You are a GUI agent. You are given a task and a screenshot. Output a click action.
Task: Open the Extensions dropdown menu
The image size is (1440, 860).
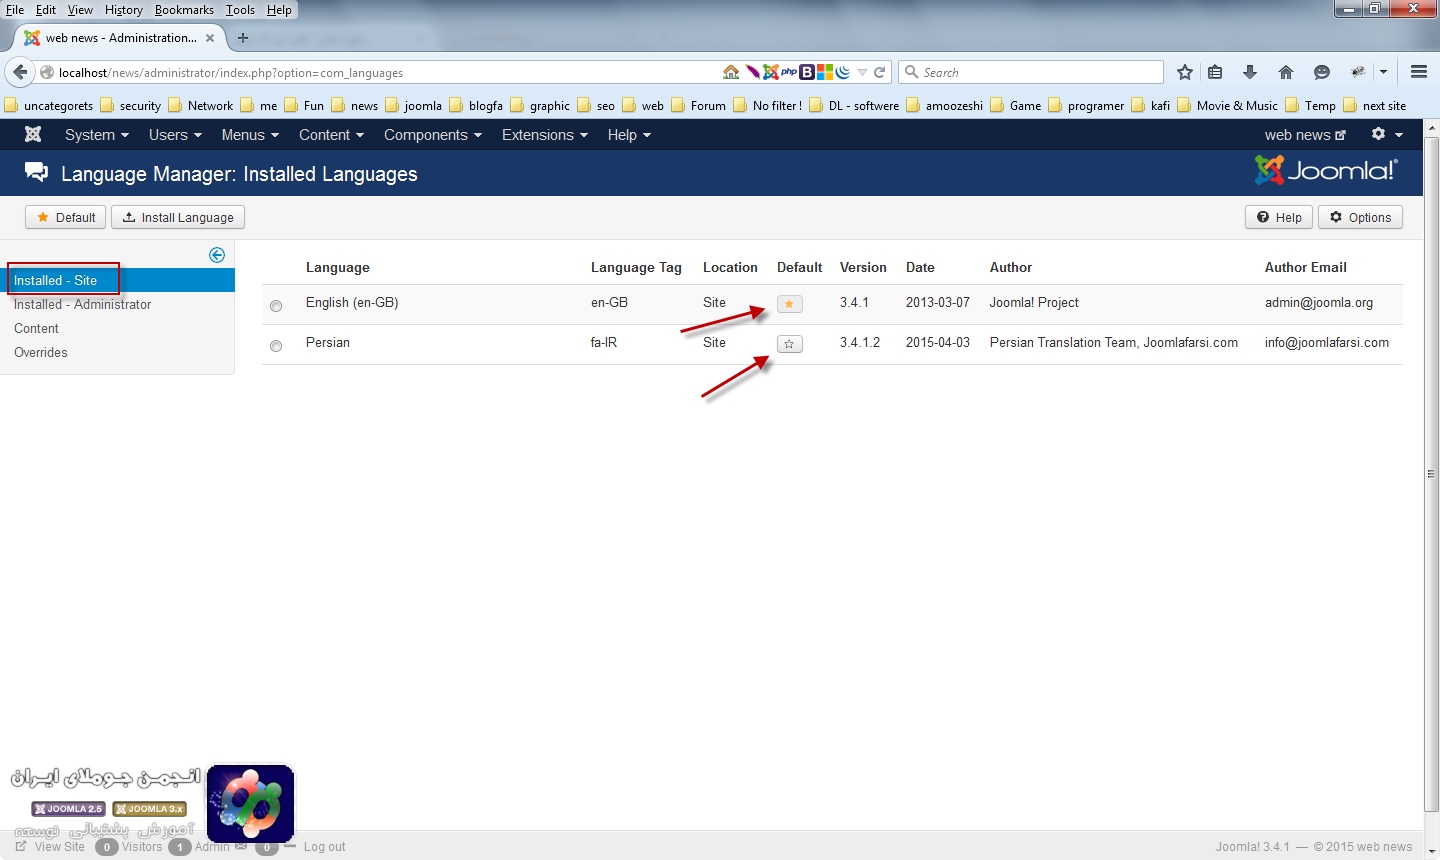pyautogui.click(x=544, y=135)
